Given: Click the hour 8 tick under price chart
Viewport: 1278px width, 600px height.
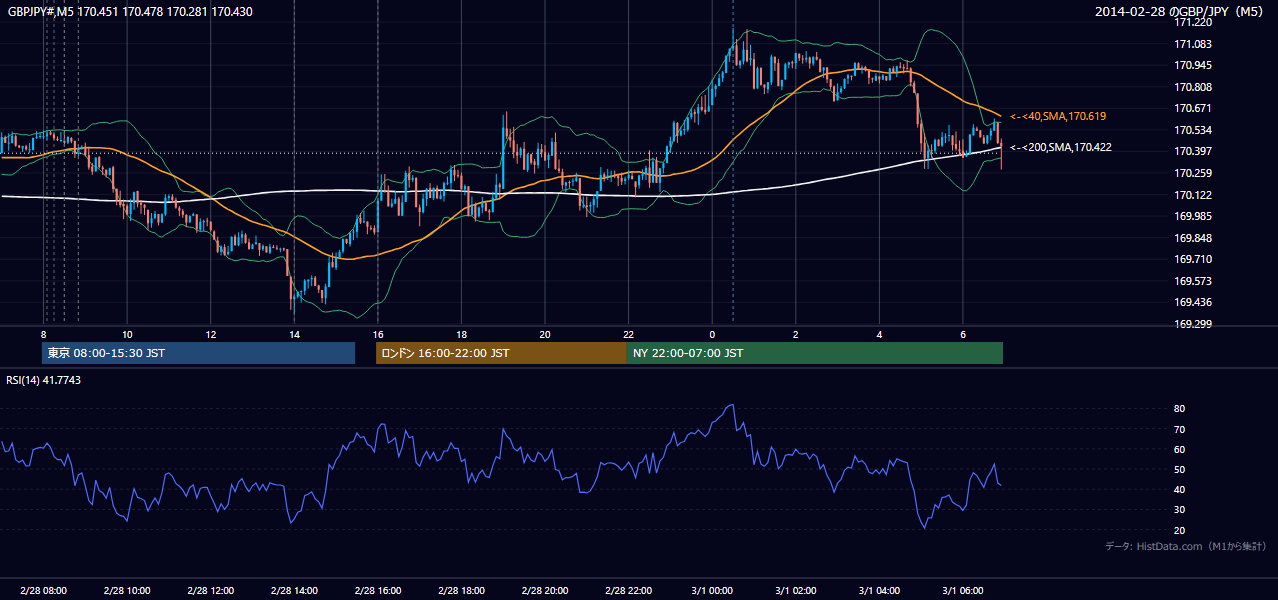Looking at the screenshot, I should click(x=44, y=334).
